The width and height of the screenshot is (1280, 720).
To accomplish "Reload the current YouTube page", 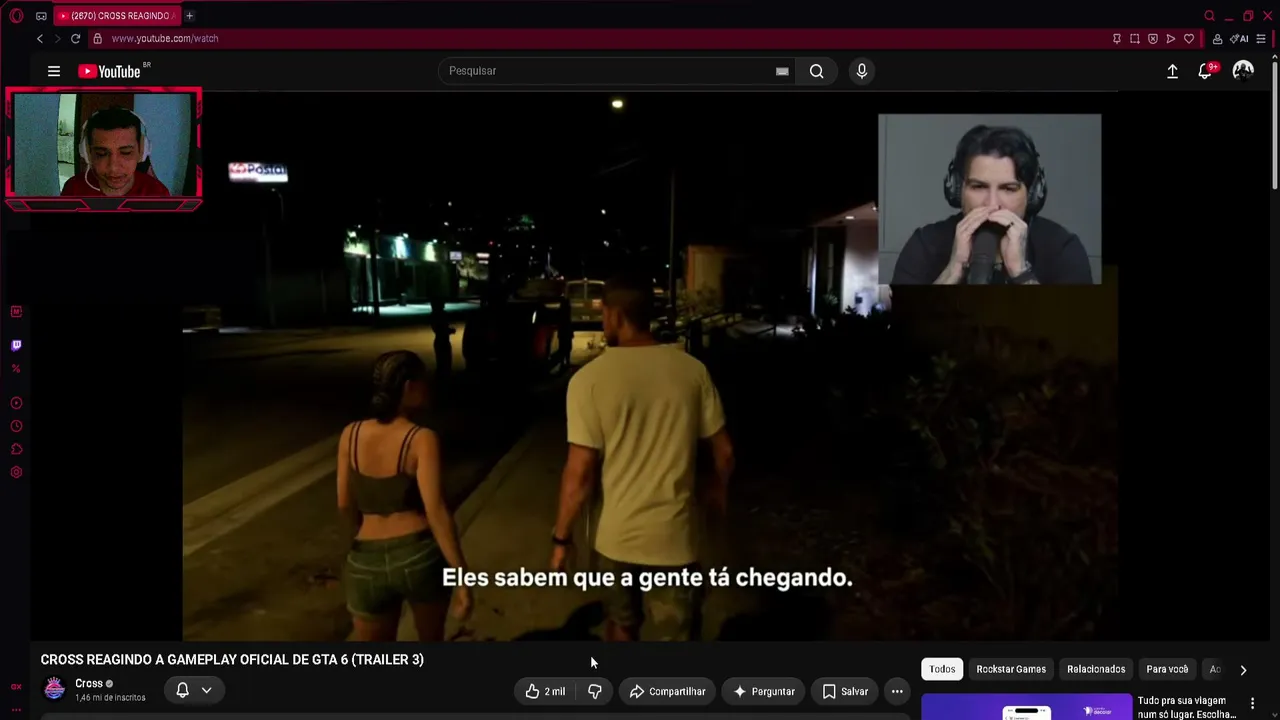I will point(75,39).
